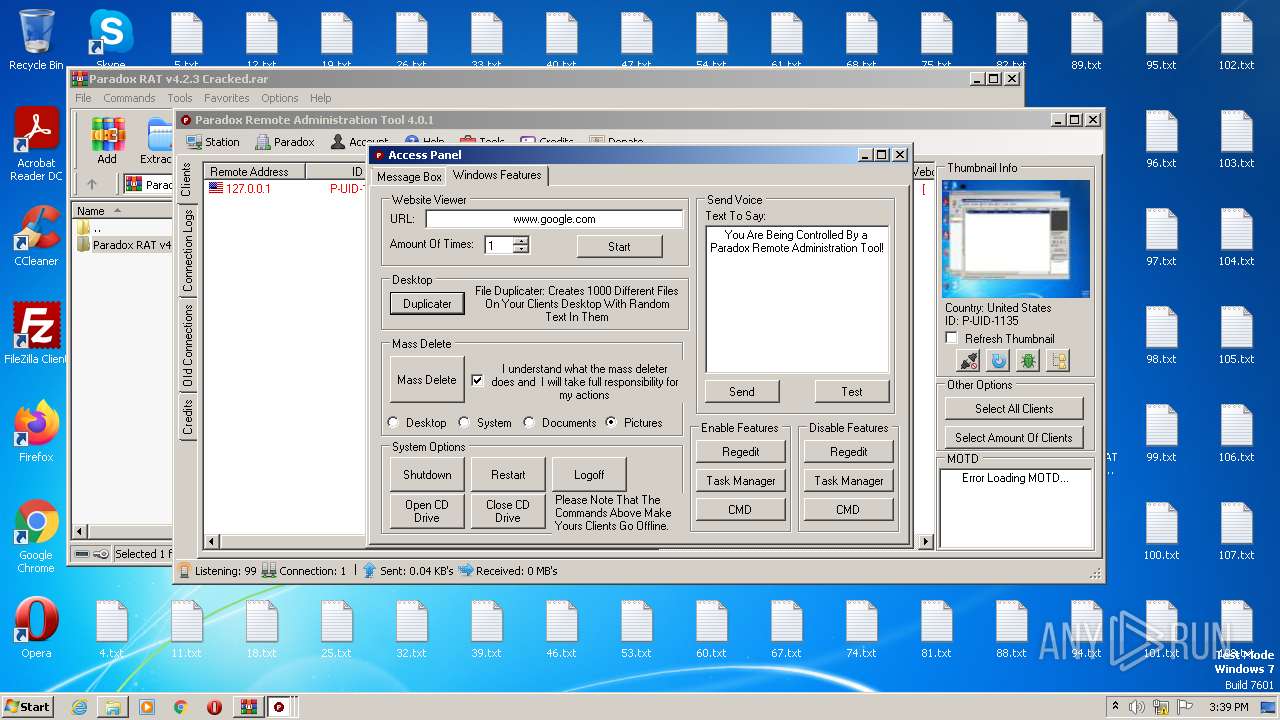Viewport: 1280px width, 720px height.
Task: Open WinRAR Commands menu
Action: point(129,98)
